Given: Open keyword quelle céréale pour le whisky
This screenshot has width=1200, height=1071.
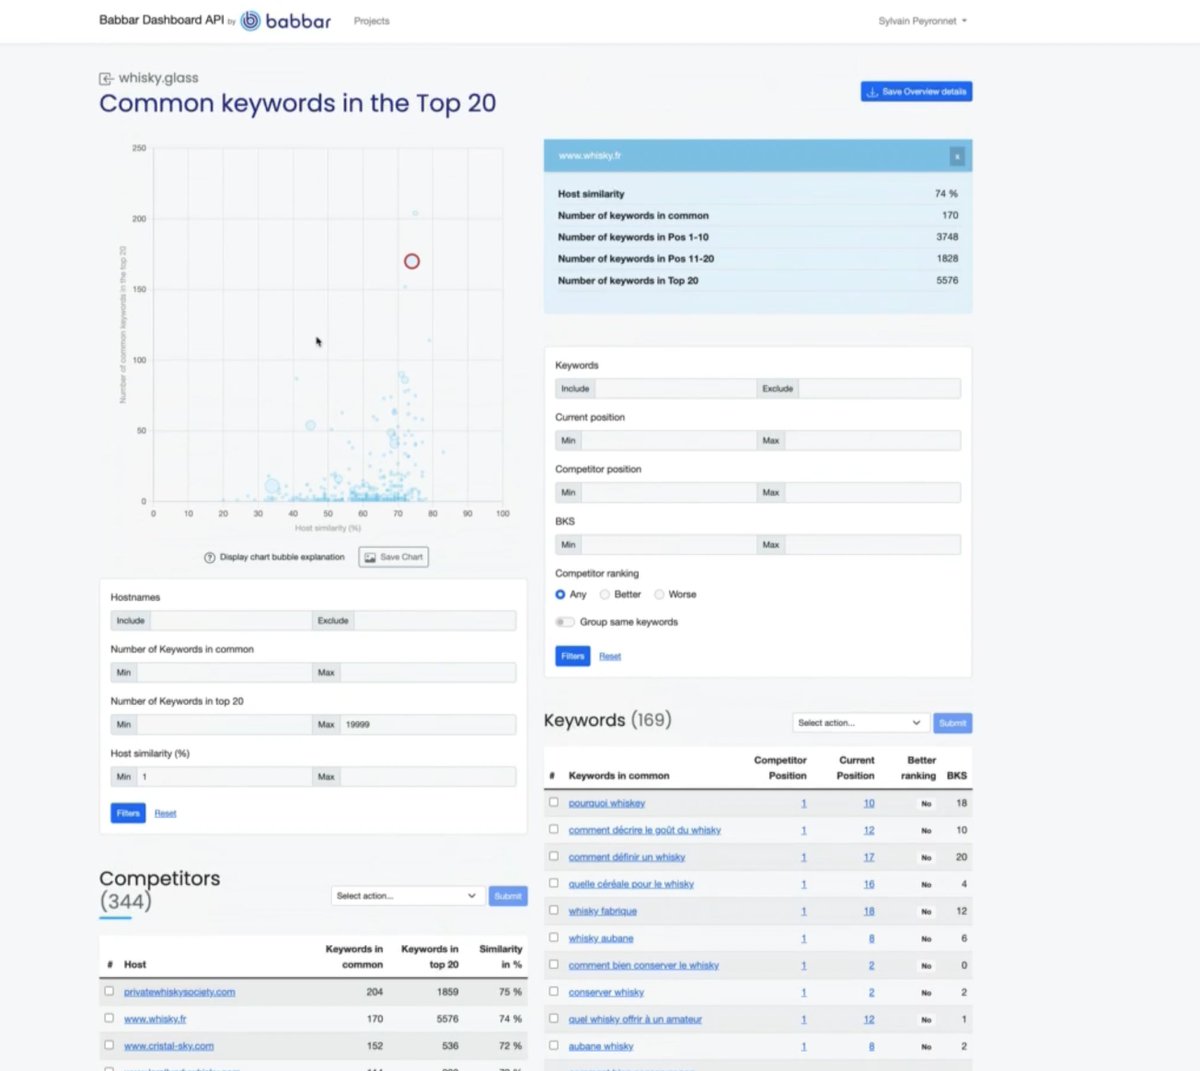Looking at the screenshot, I should coord(631,884).
